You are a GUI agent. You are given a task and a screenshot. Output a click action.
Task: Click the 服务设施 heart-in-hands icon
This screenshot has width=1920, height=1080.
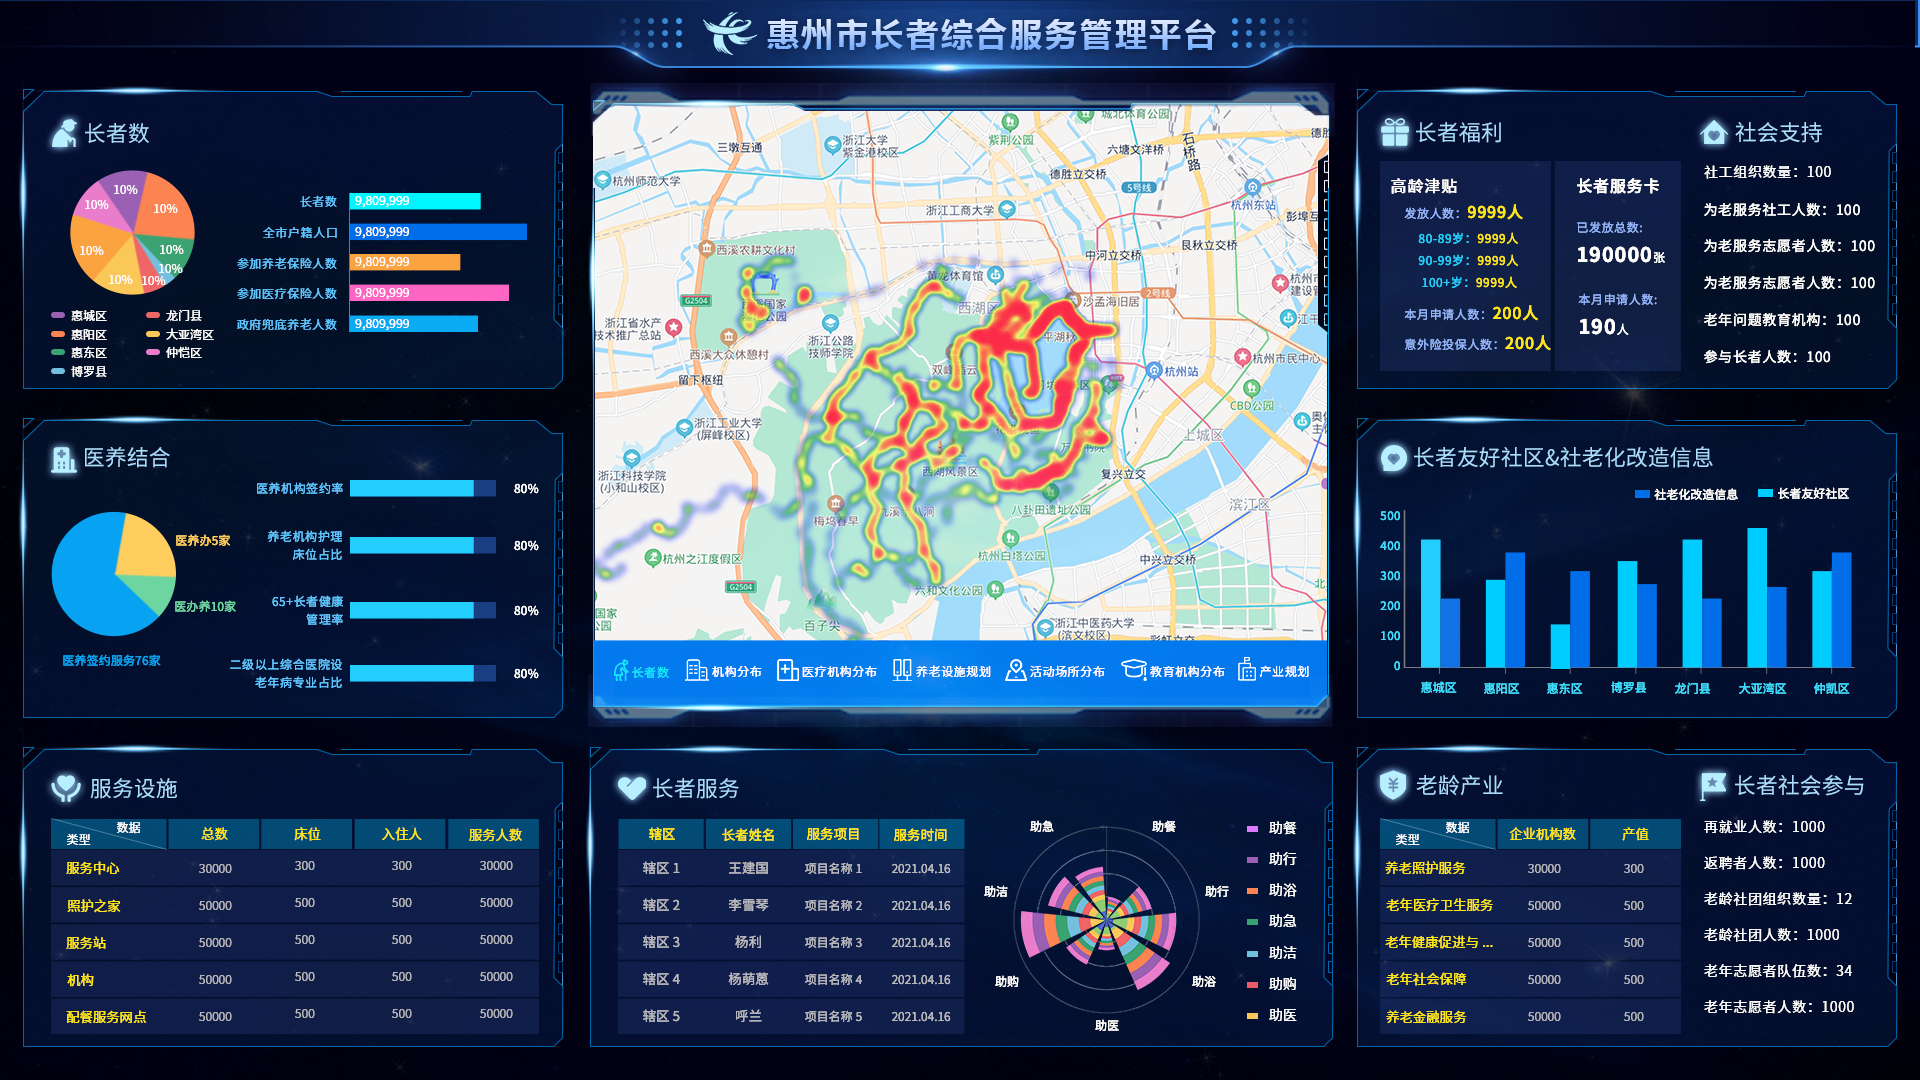(x=66, y=789)
